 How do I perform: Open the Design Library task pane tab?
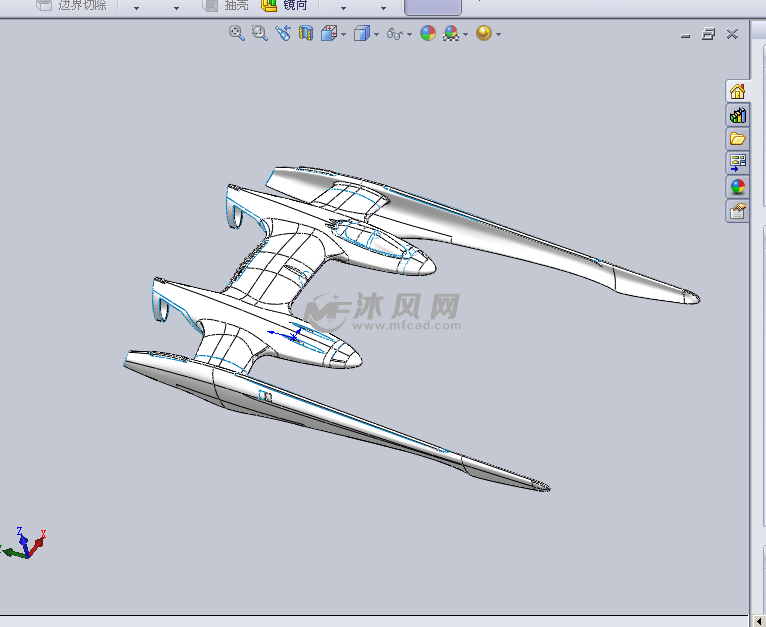click(x=737, y=115)
